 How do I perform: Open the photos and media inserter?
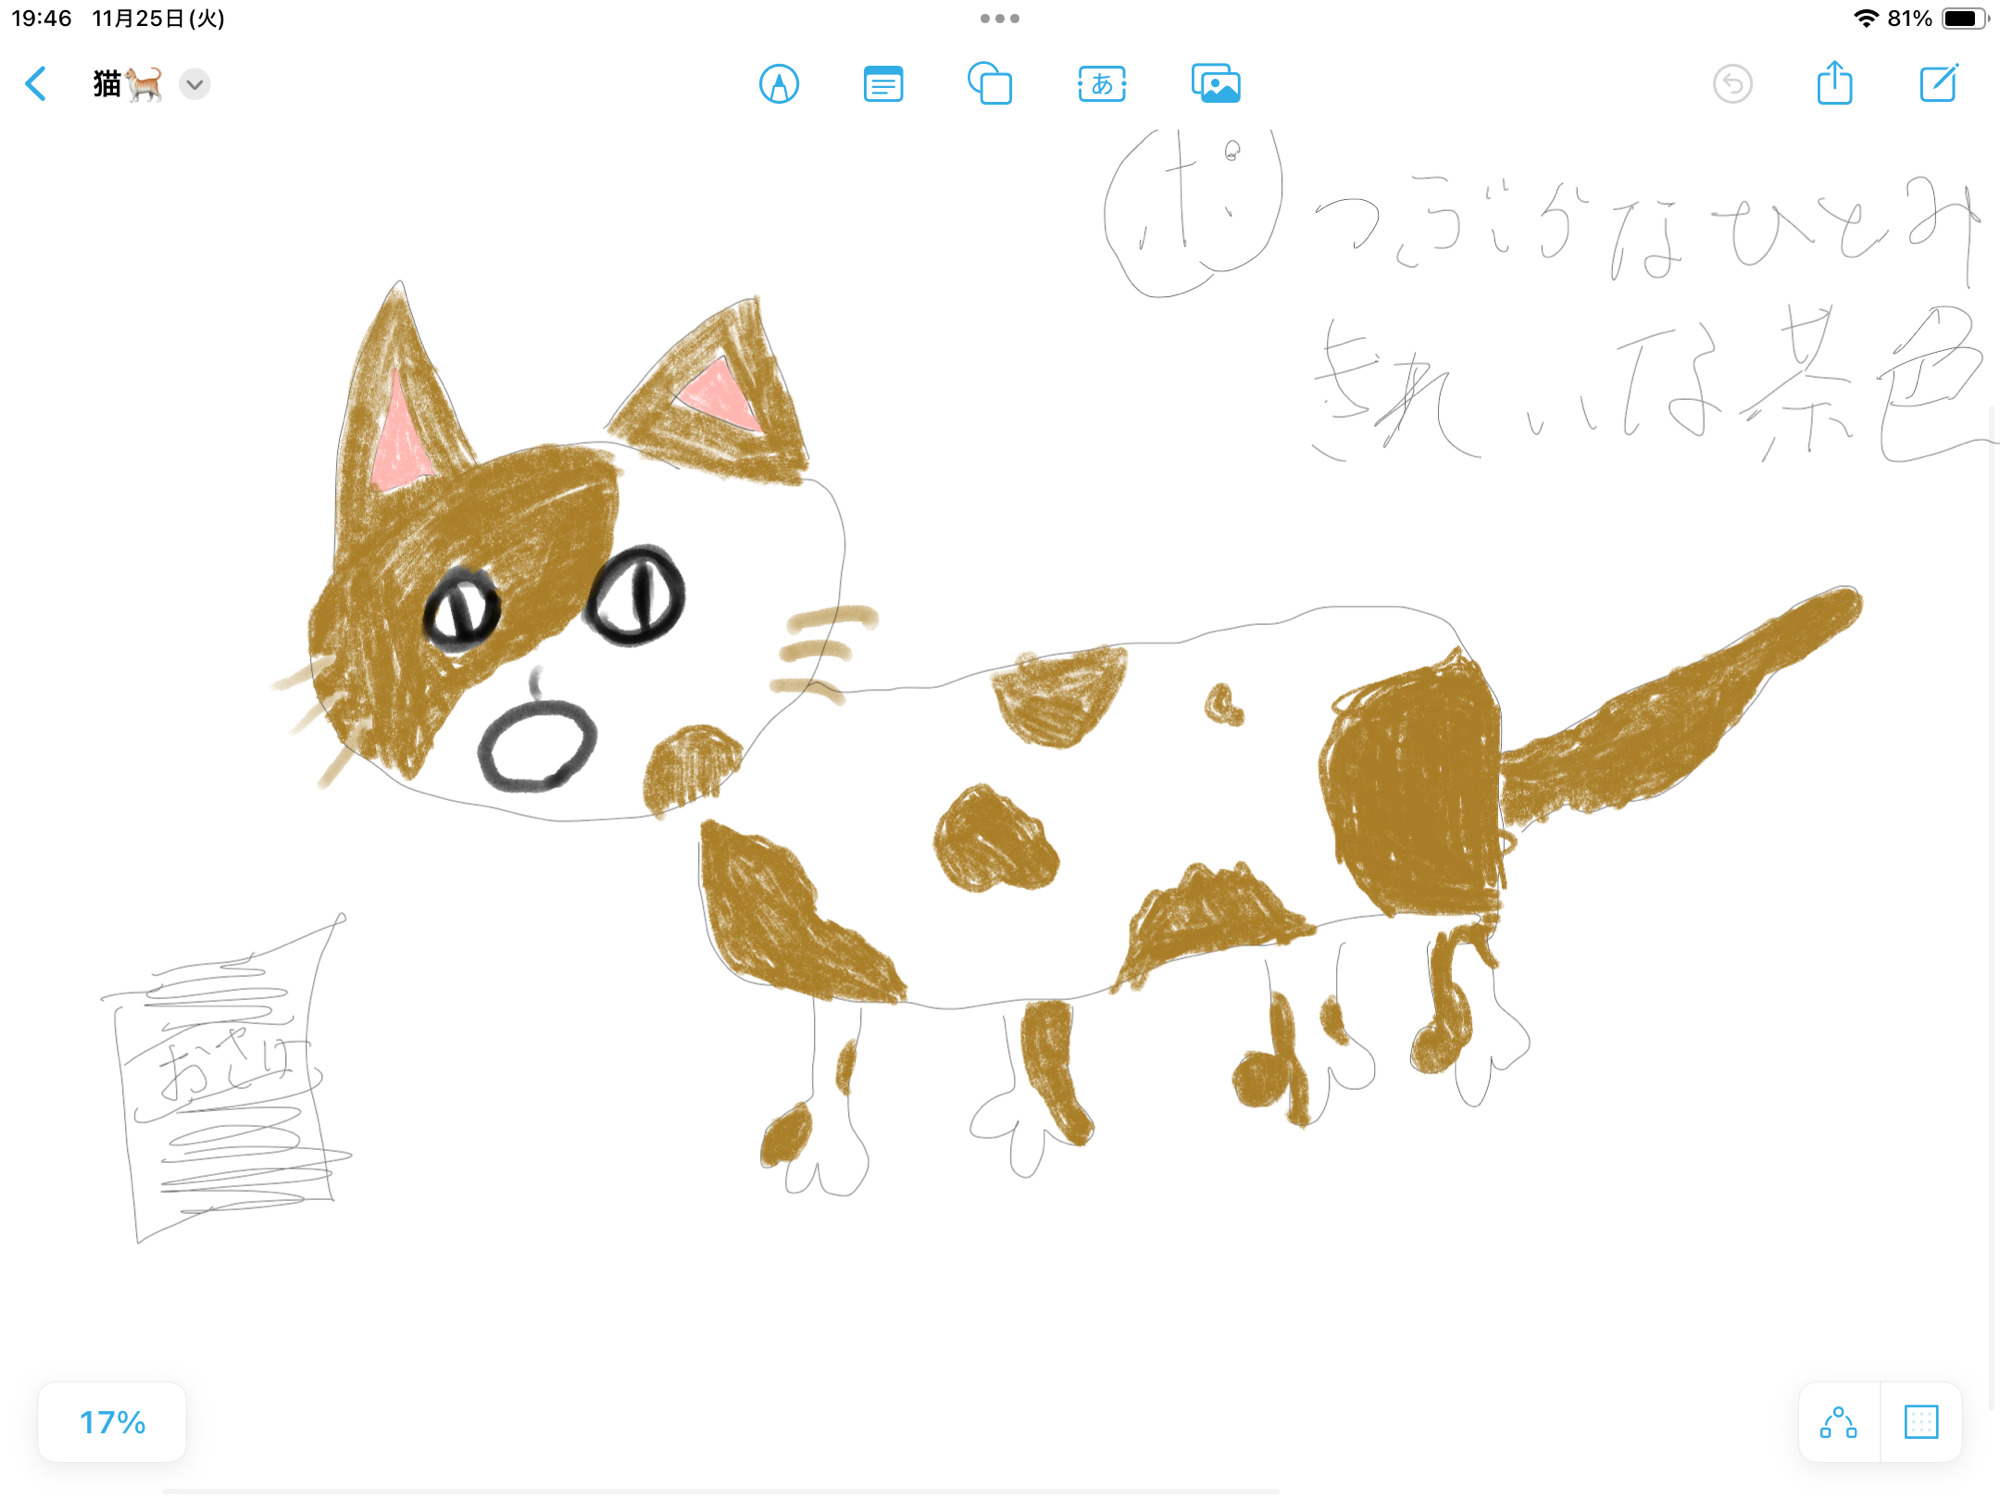[x=1215, y=84]
